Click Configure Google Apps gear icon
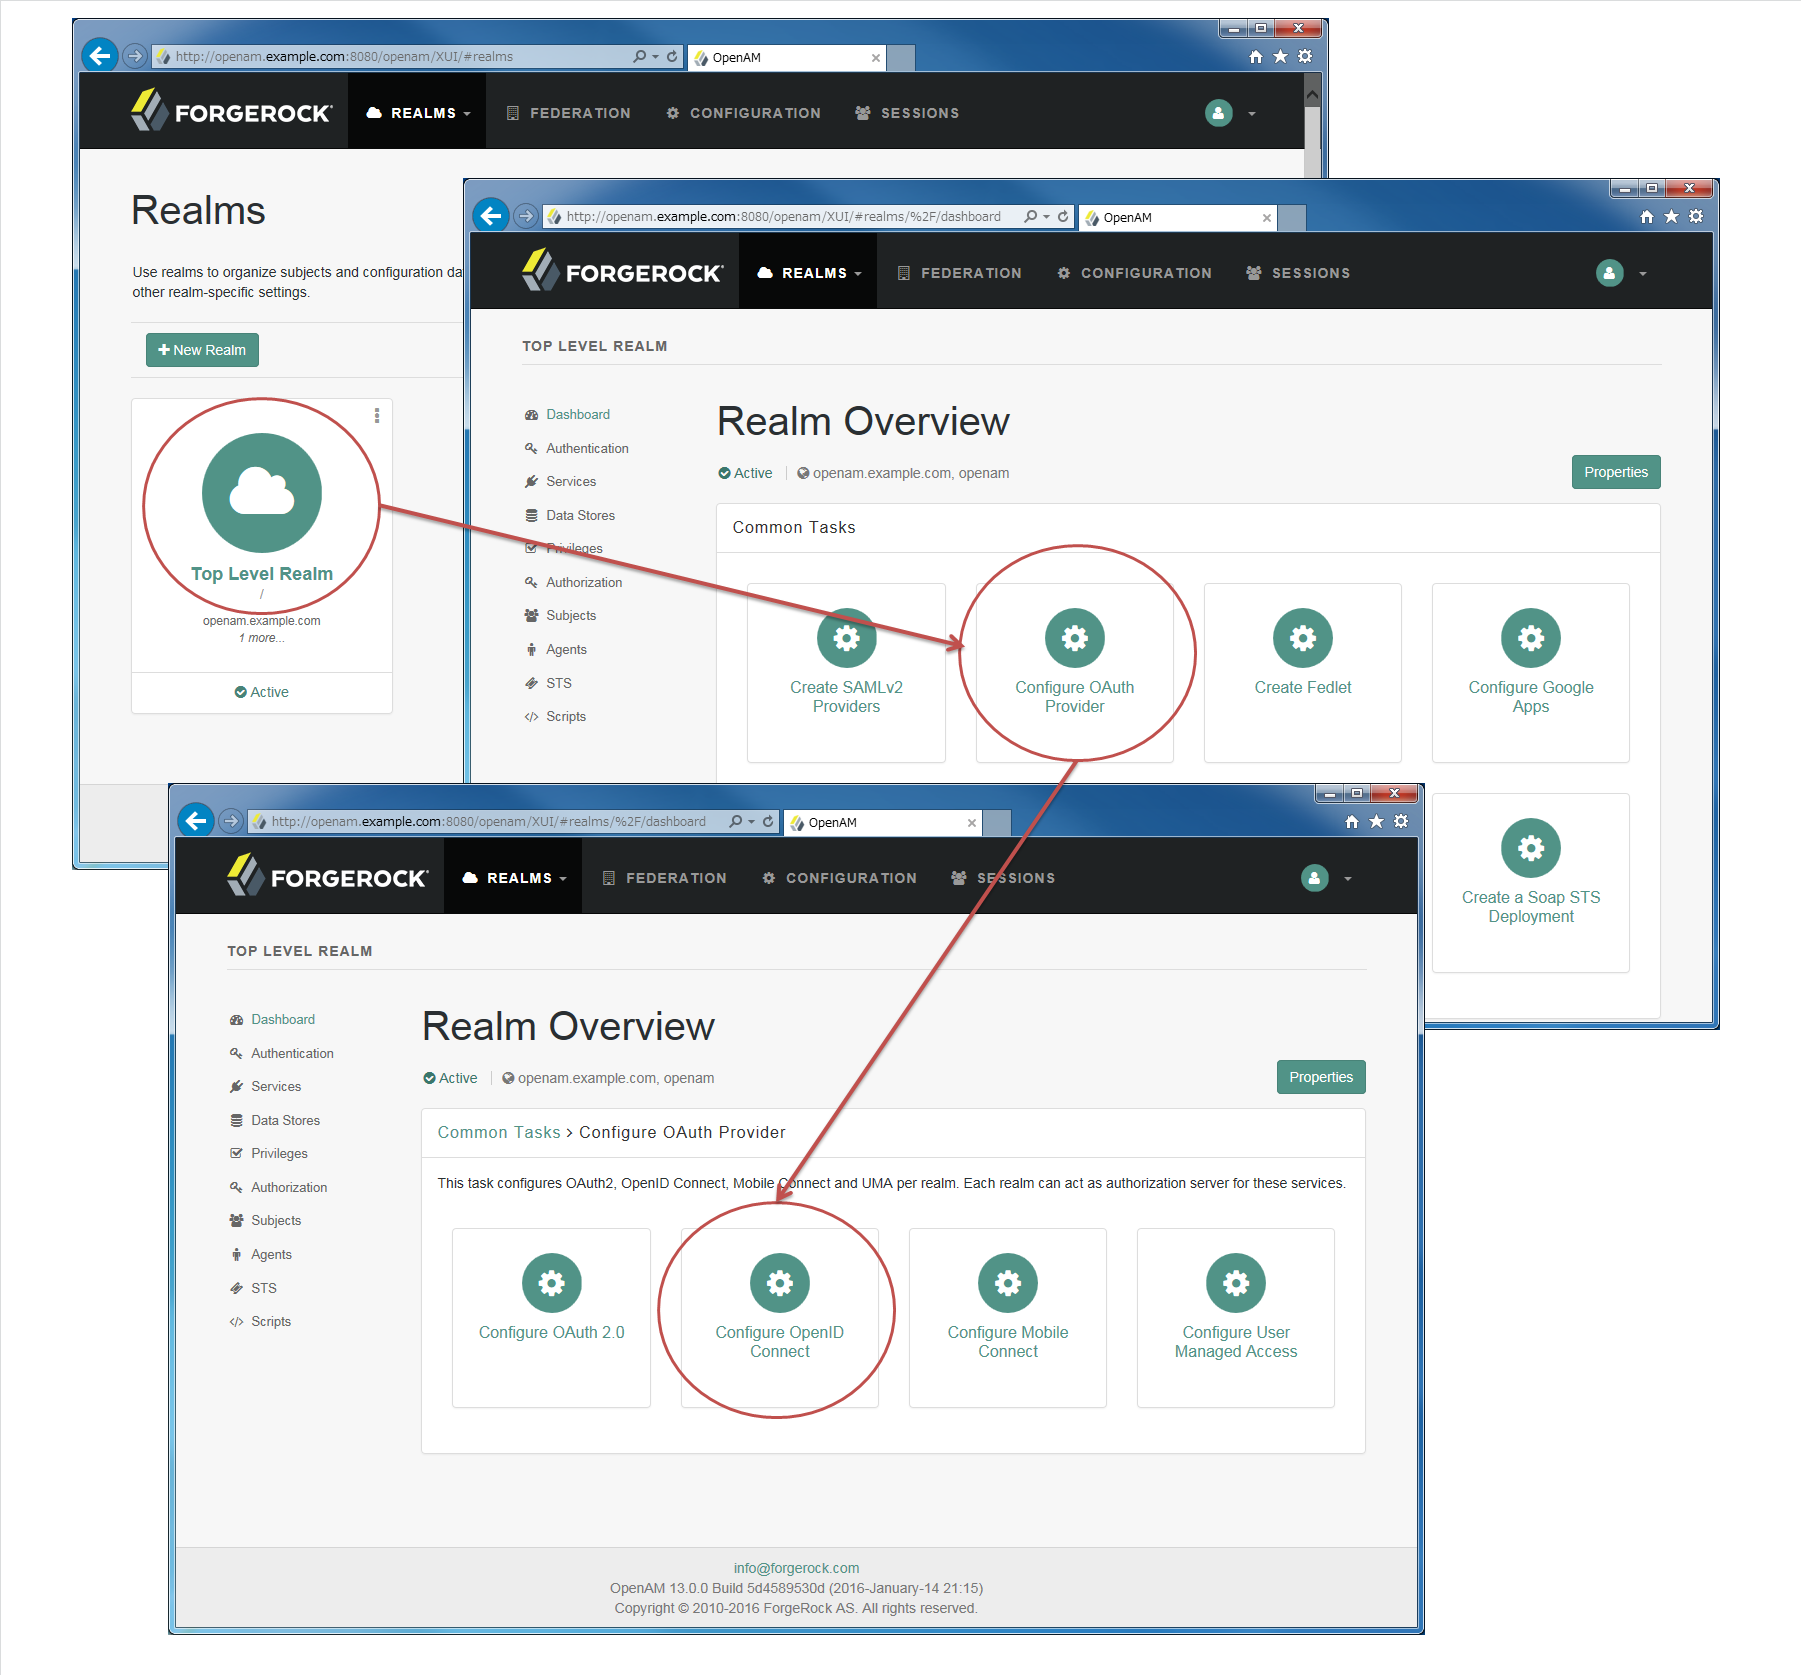Viewport: 1801px width, 1675px height. pyautogui.click(x=1531, y=638)
